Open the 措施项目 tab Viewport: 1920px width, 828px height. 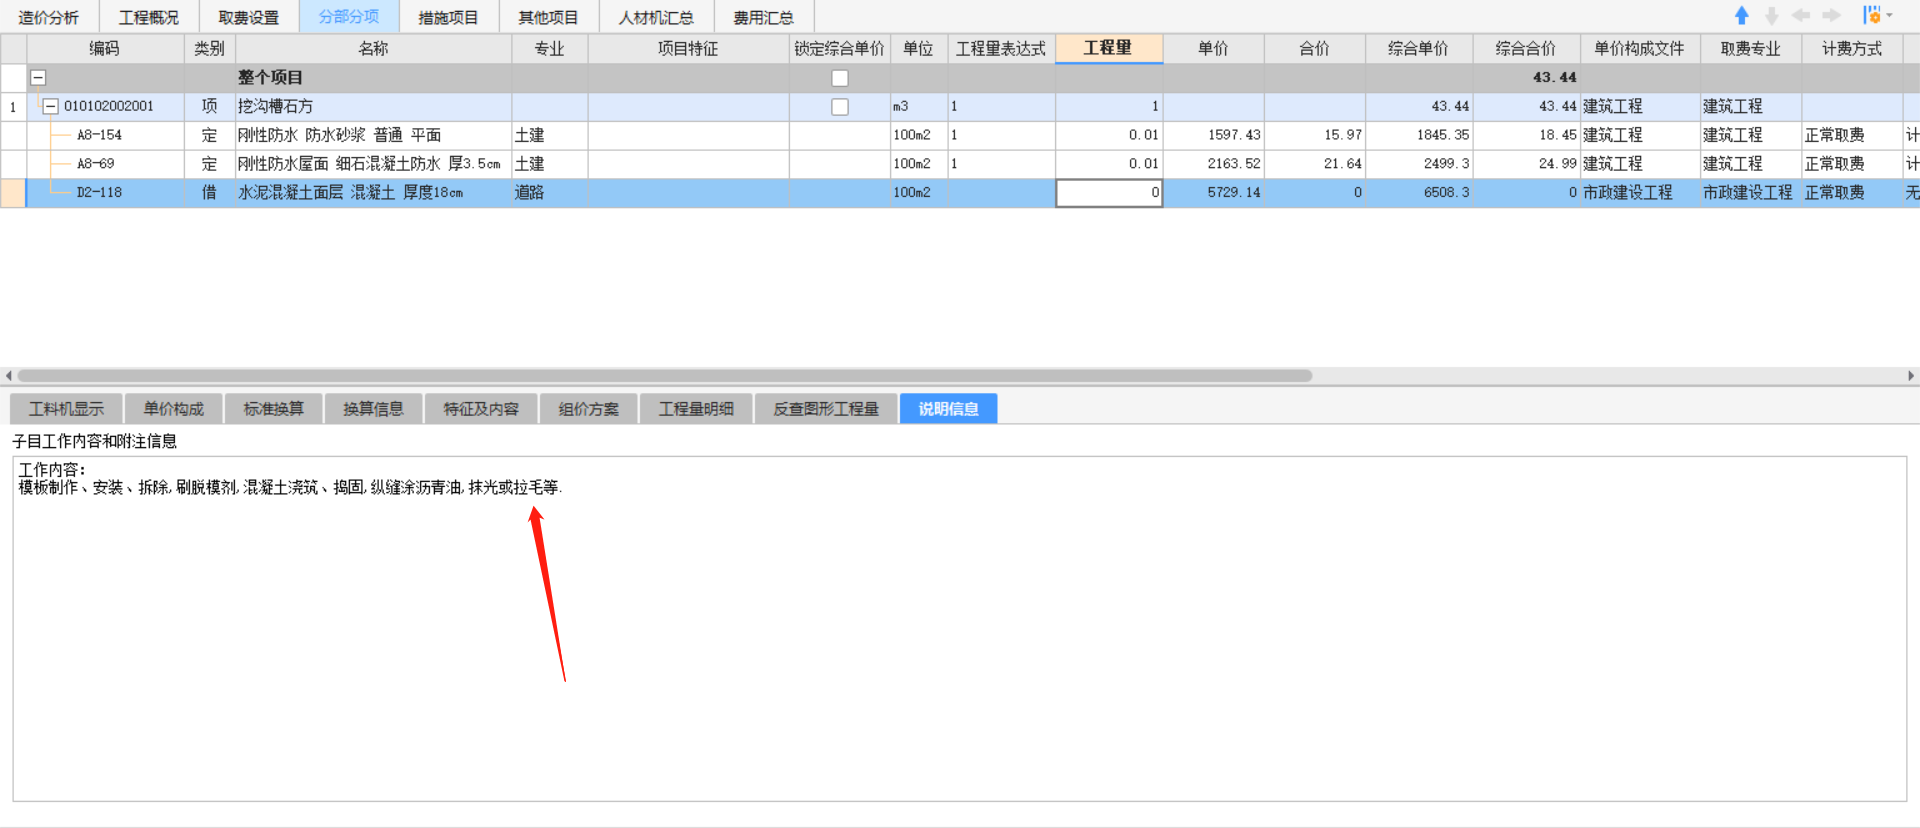coord(449,17)
